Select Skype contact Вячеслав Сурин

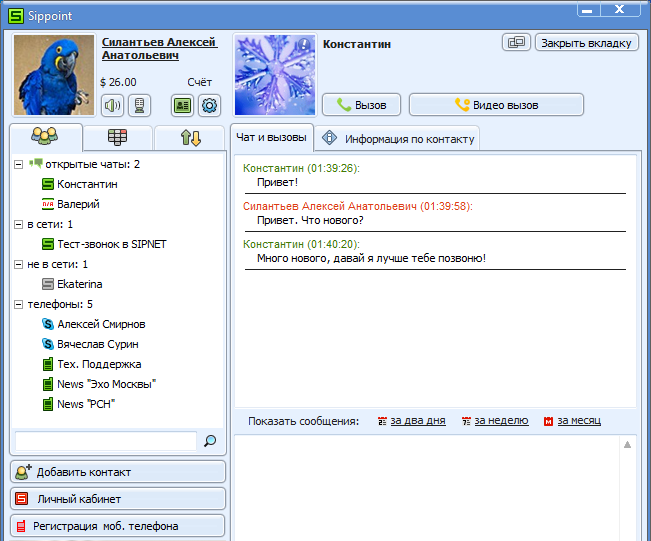point(91,344)
